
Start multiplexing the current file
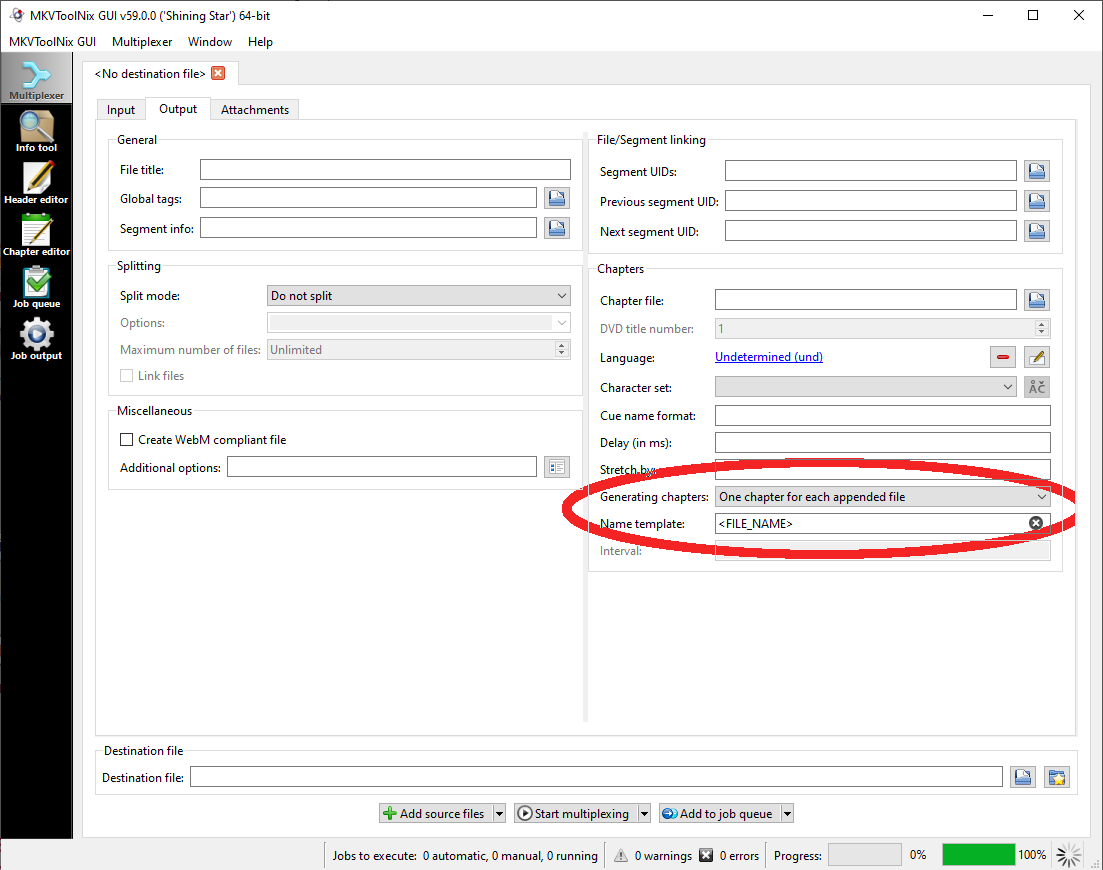(574, 813)
